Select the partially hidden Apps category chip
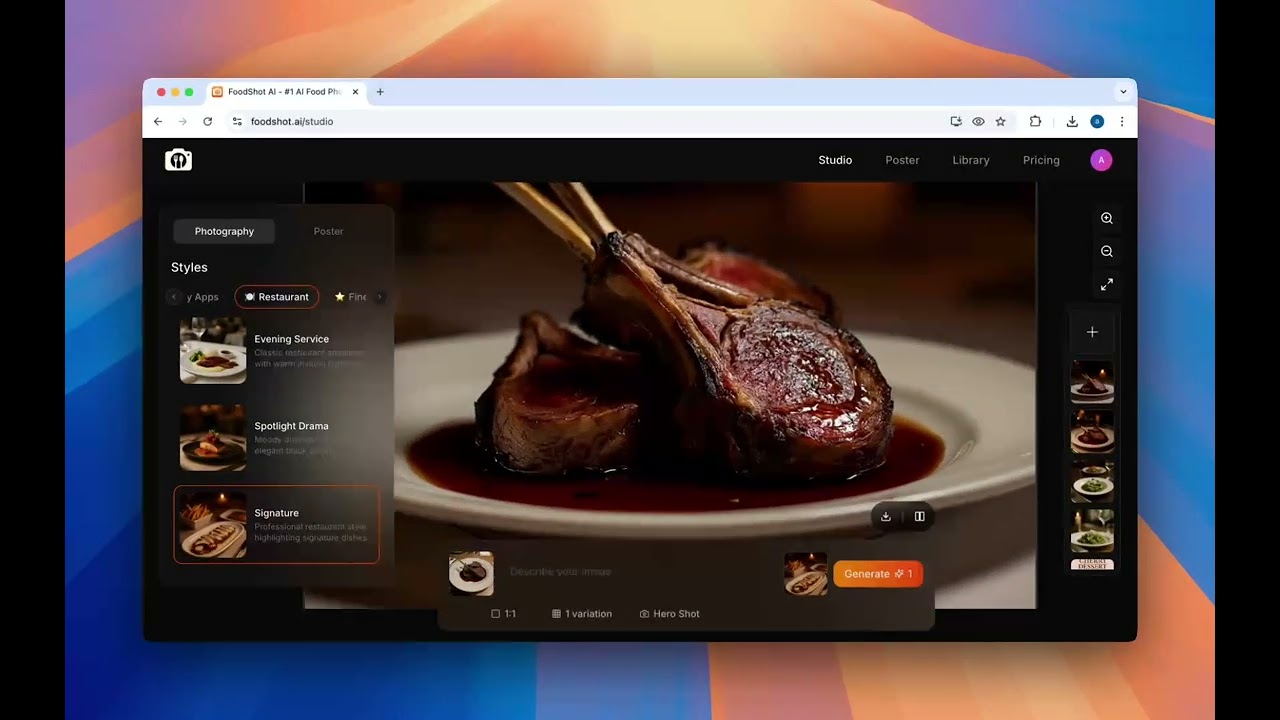 203,297
